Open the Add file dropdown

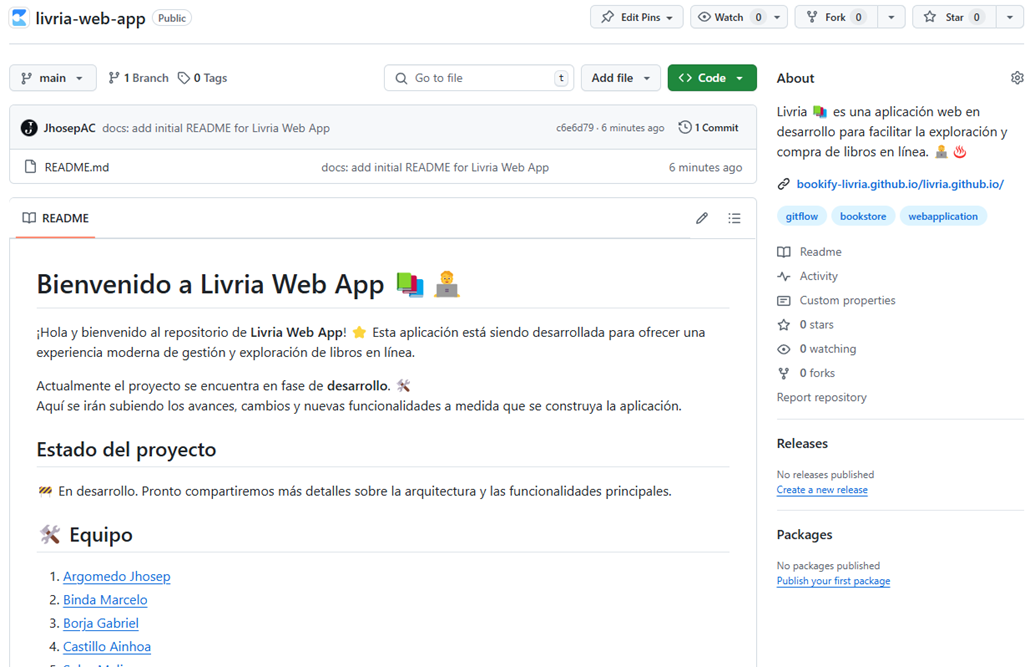point(620,78)
